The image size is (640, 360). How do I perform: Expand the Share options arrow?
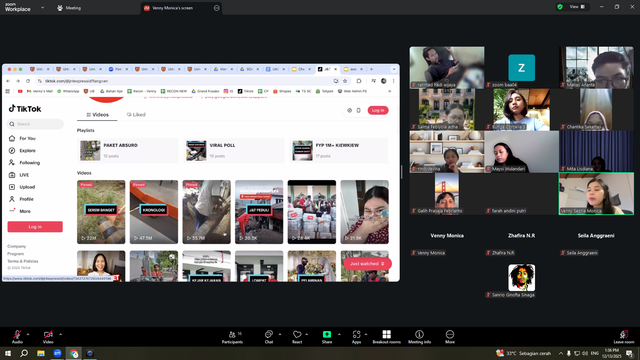[x=339, y=334]
